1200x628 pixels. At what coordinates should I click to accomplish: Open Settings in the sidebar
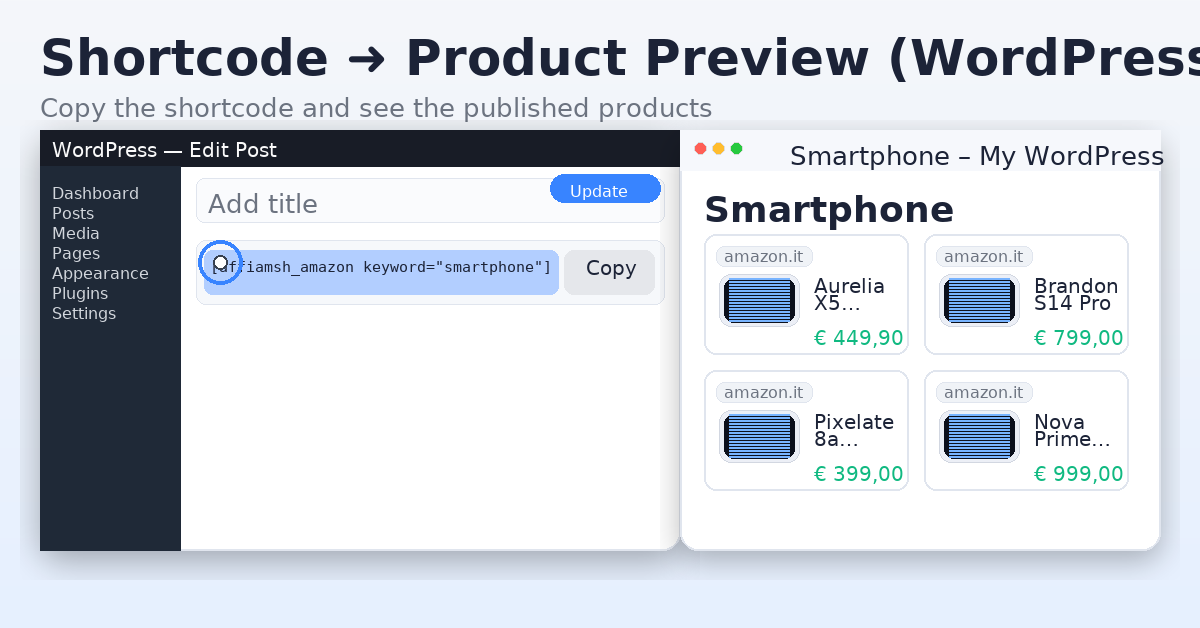tap(84, 313)
